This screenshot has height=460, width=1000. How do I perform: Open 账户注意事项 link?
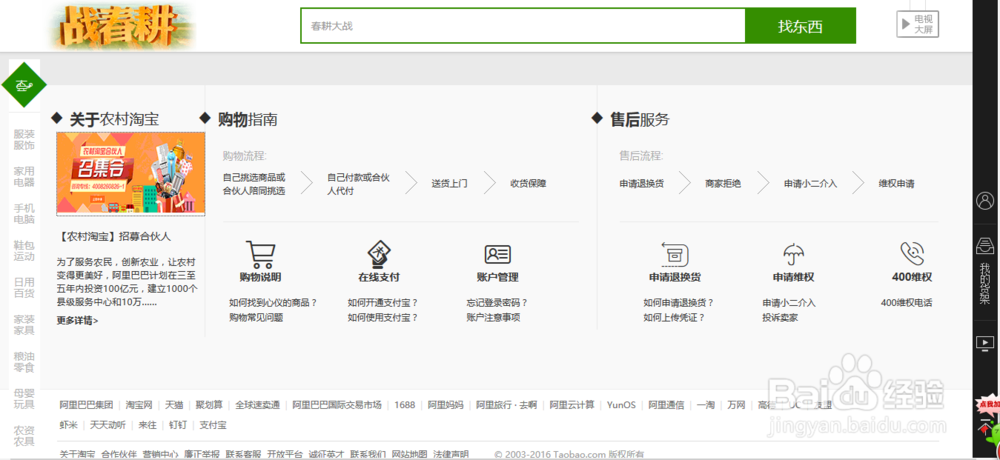493,317
